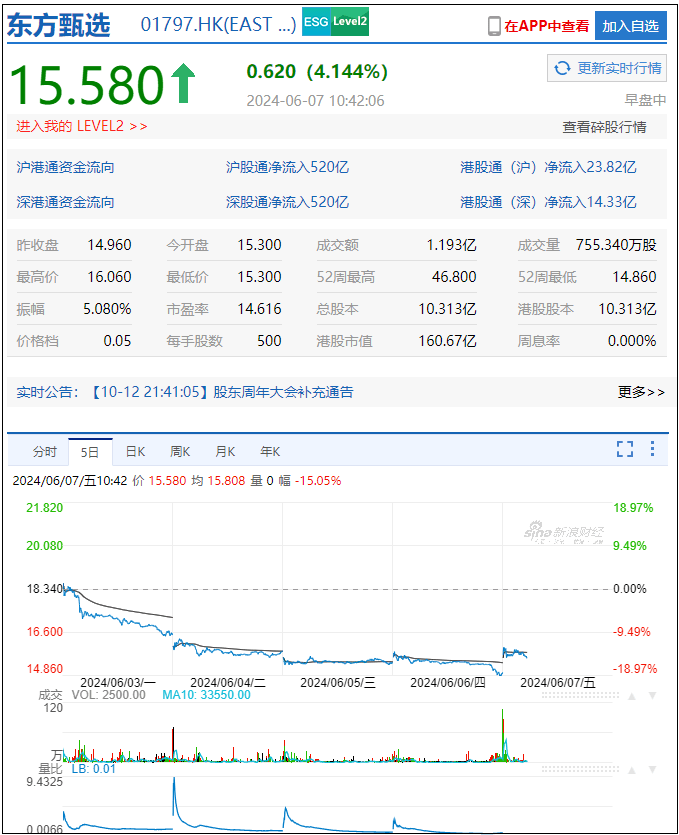
Task: Move volume panel with down triangle
Action: [x=652, y=696]
